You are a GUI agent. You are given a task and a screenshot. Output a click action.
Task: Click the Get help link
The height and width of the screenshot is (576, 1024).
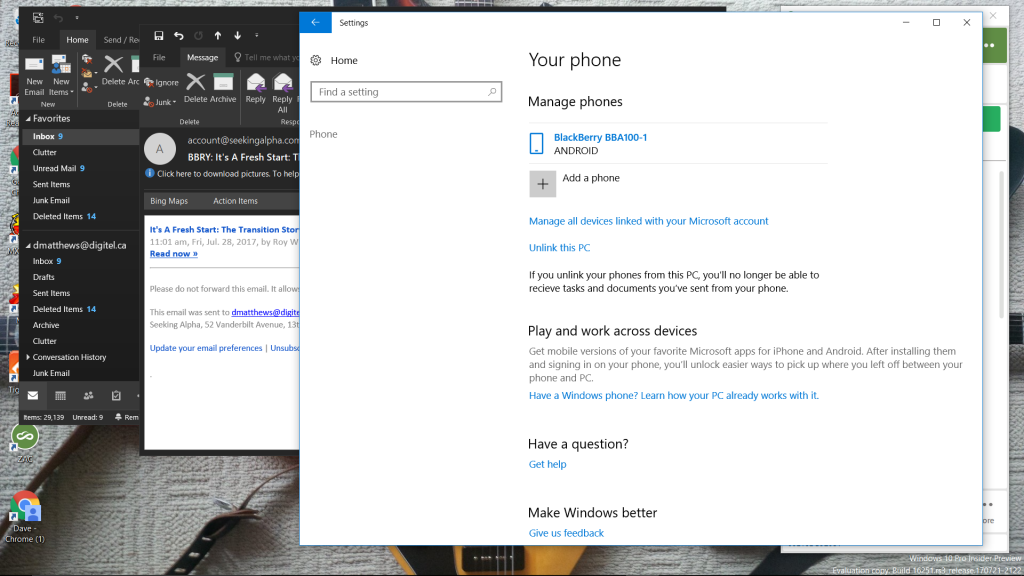click(x=547, y=464)
